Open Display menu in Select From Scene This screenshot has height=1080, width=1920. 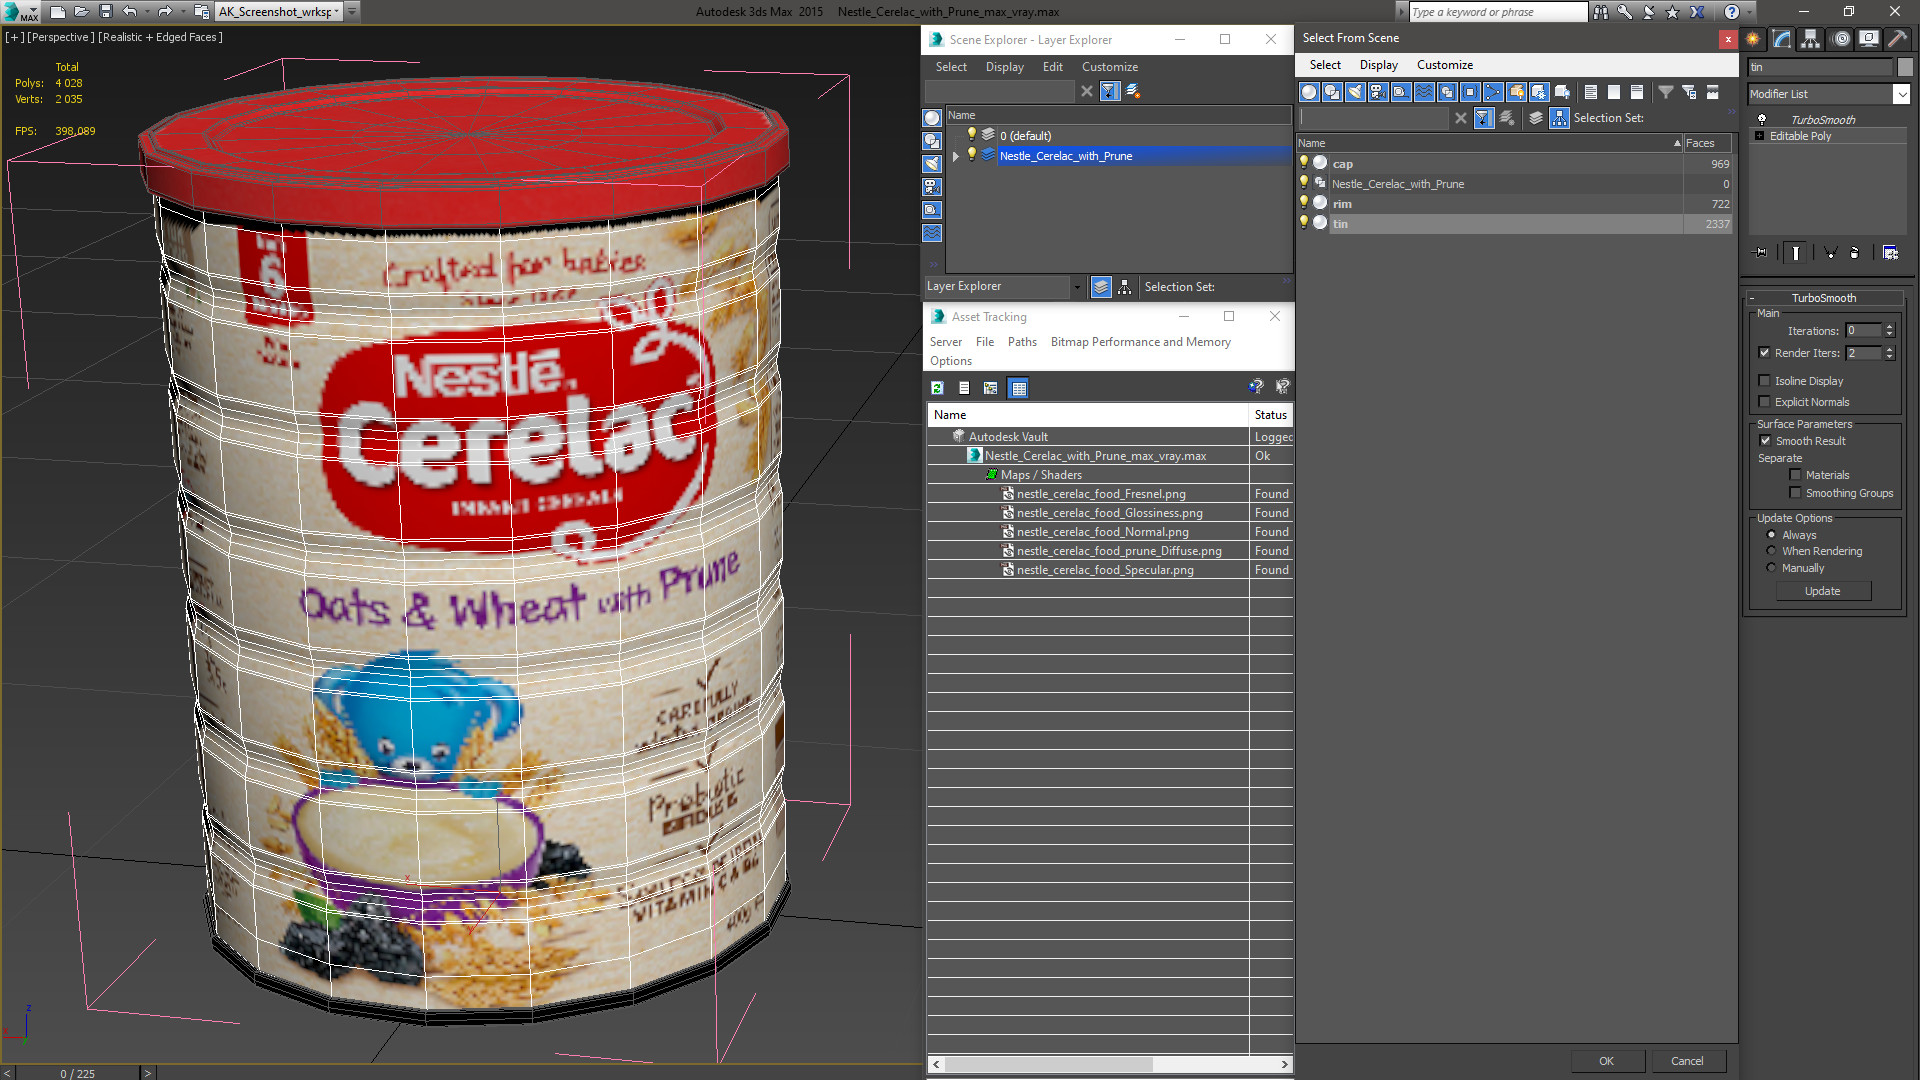[x=1379, y=65]
